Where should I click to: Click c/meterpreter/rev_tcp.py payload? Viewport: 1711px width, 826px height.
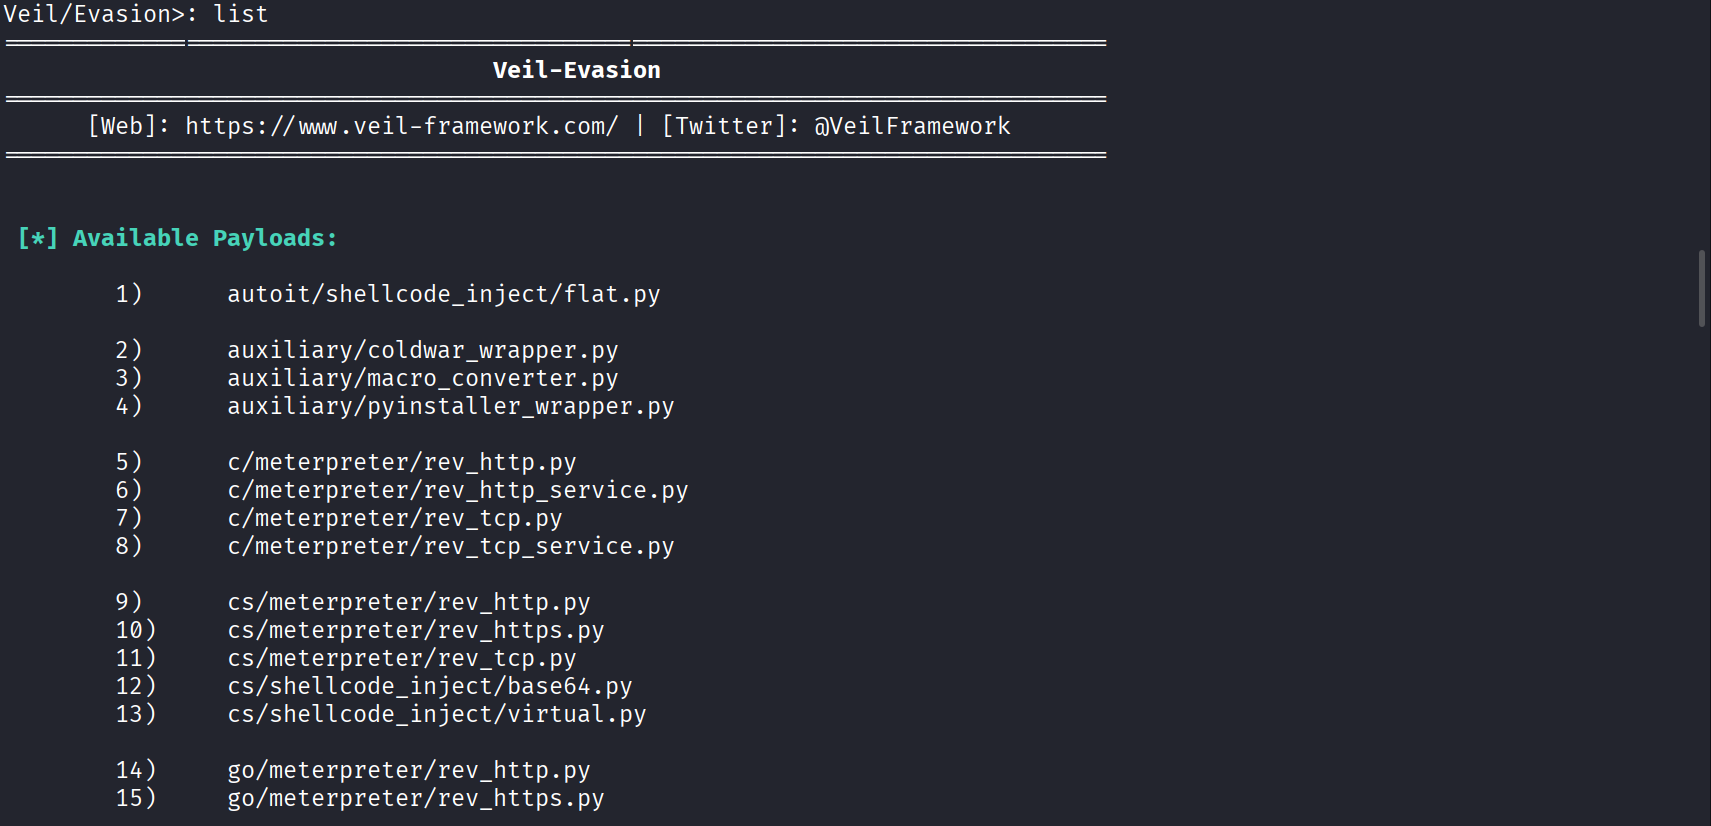tap(394, 518)
